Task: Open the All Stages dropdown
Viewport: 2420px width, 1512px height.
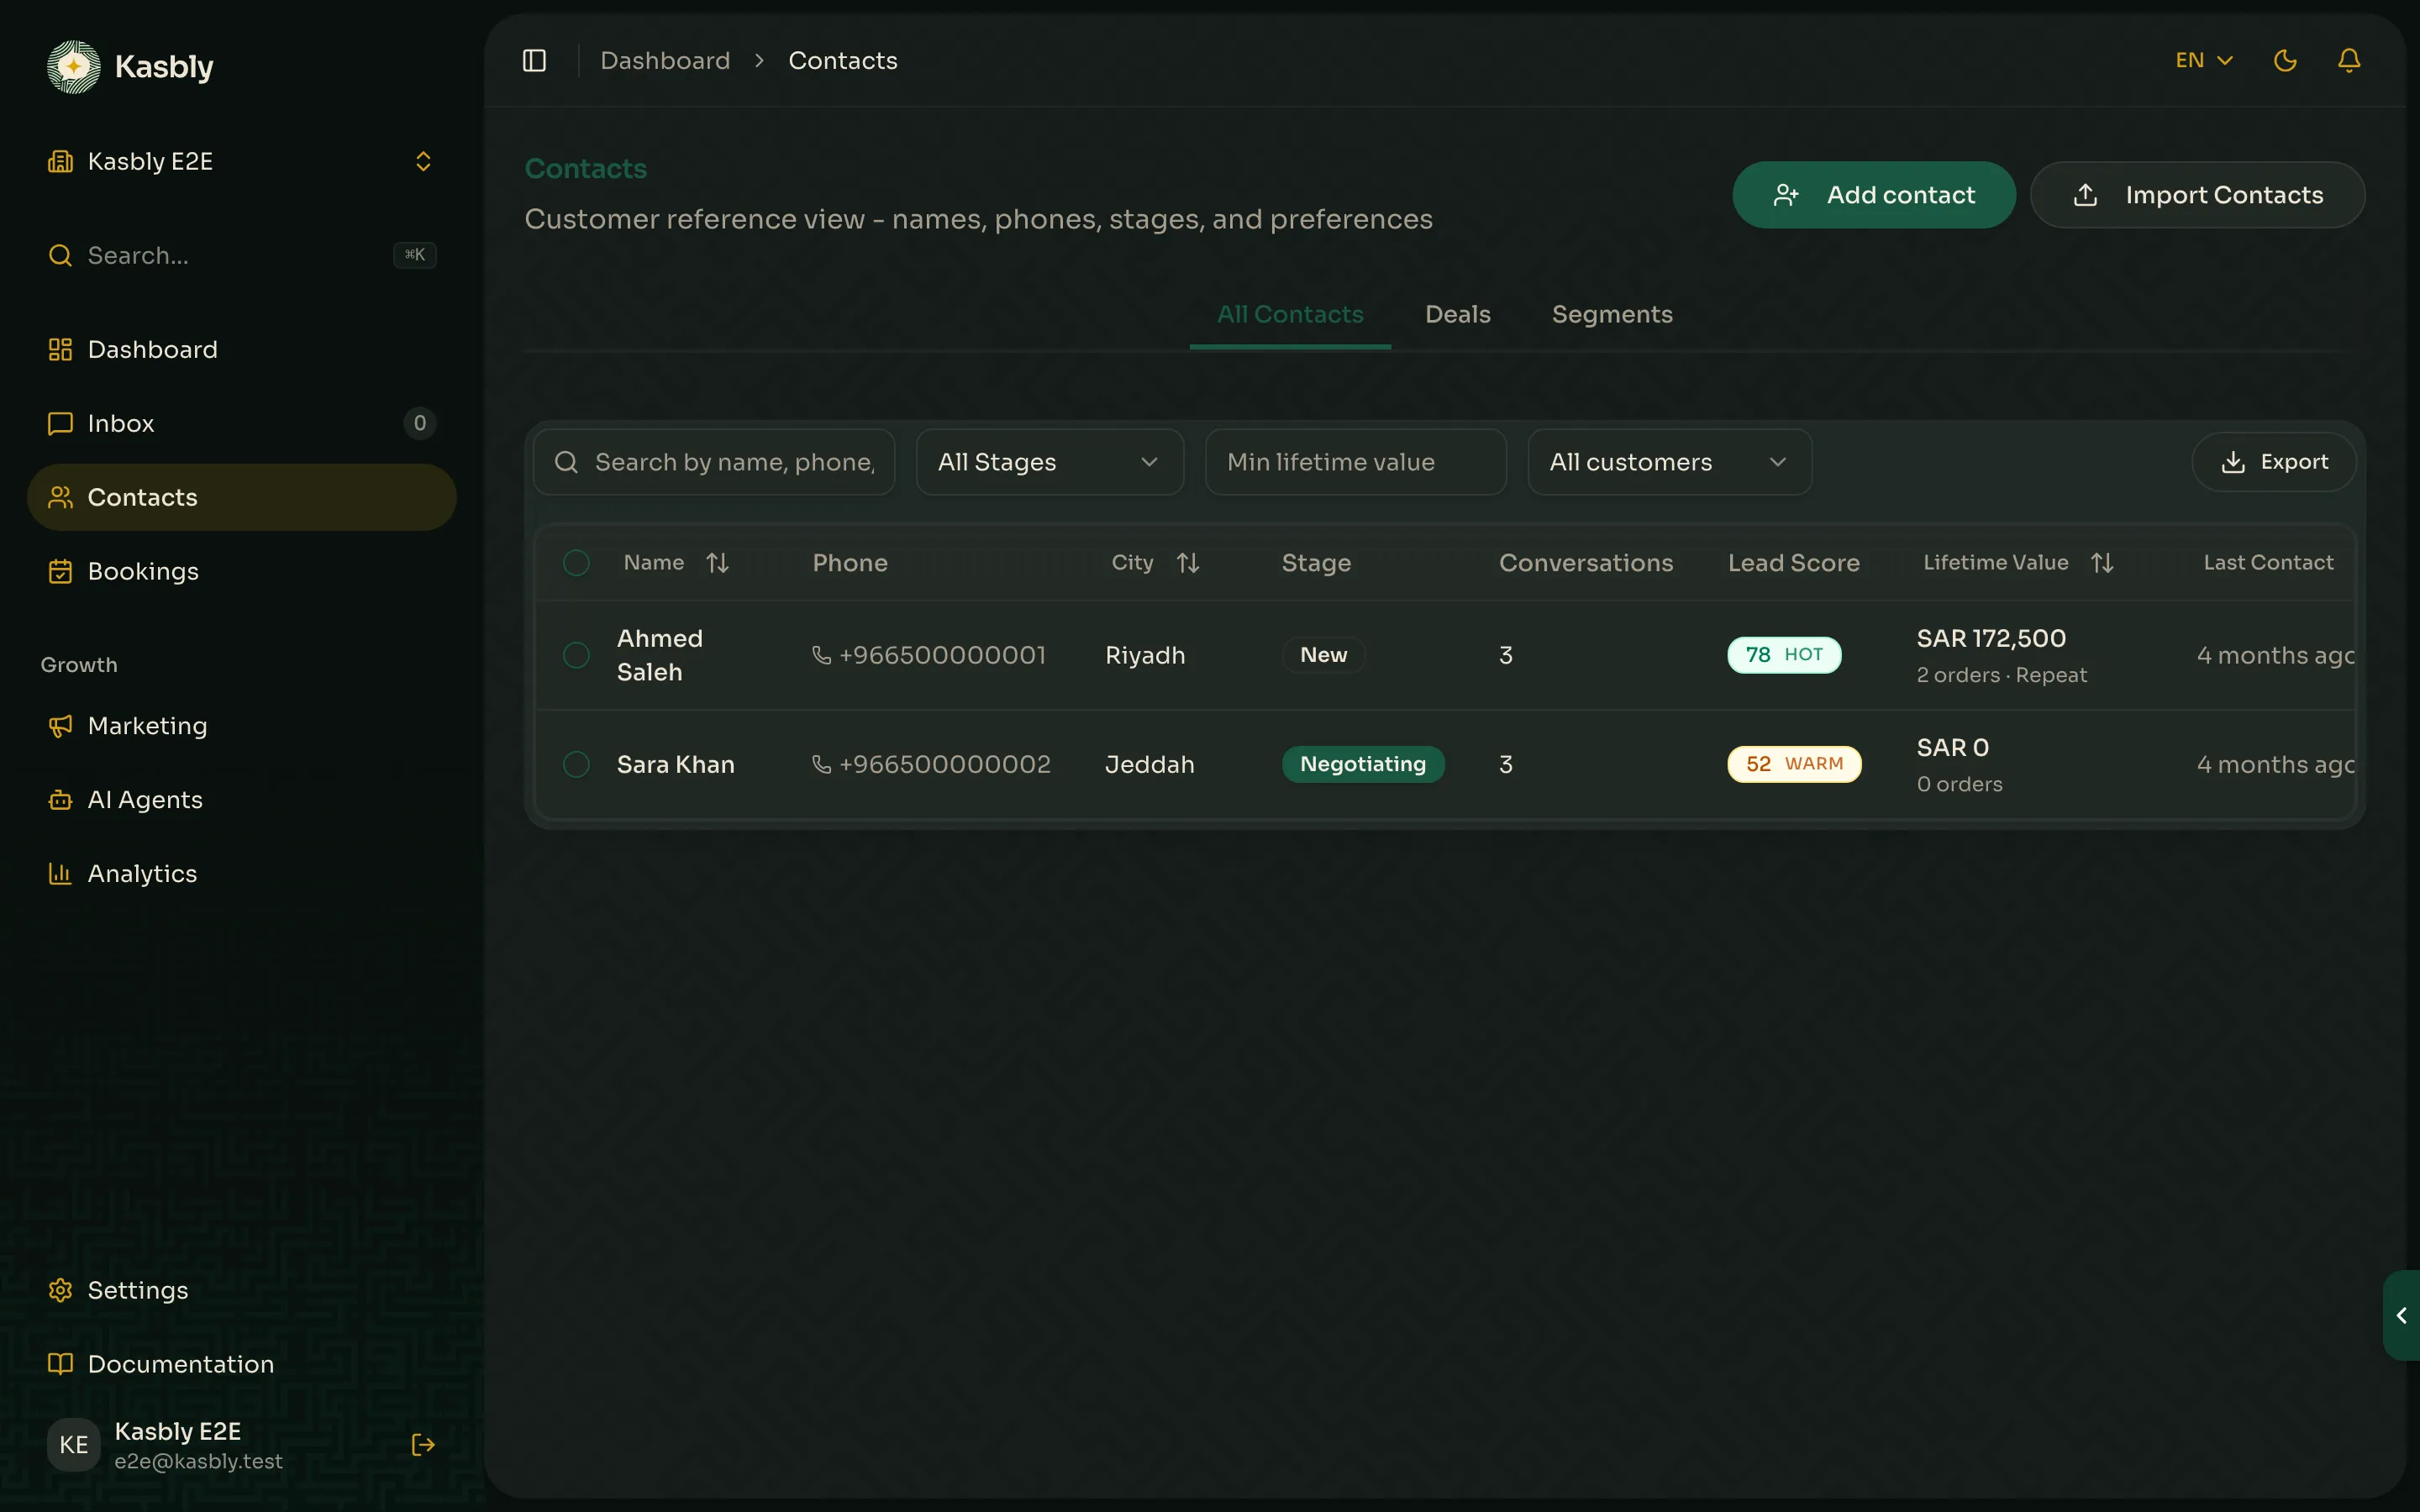Action: [1049, 462]
